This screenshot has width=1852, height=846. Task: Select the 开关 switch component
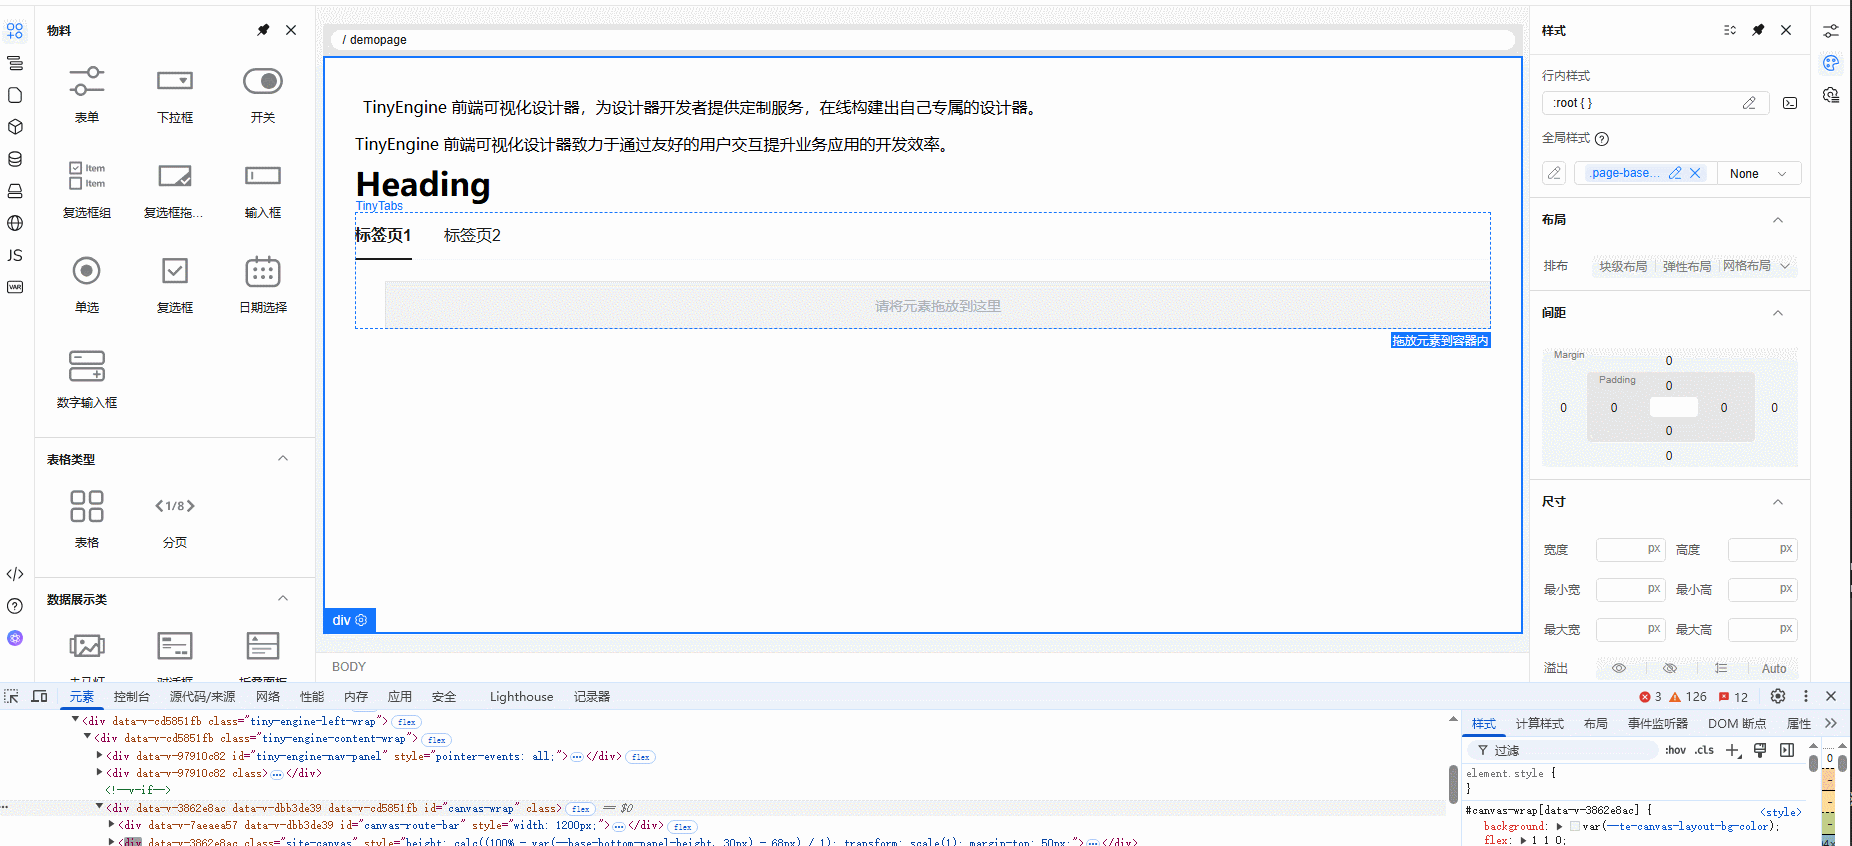pos(263,95)
